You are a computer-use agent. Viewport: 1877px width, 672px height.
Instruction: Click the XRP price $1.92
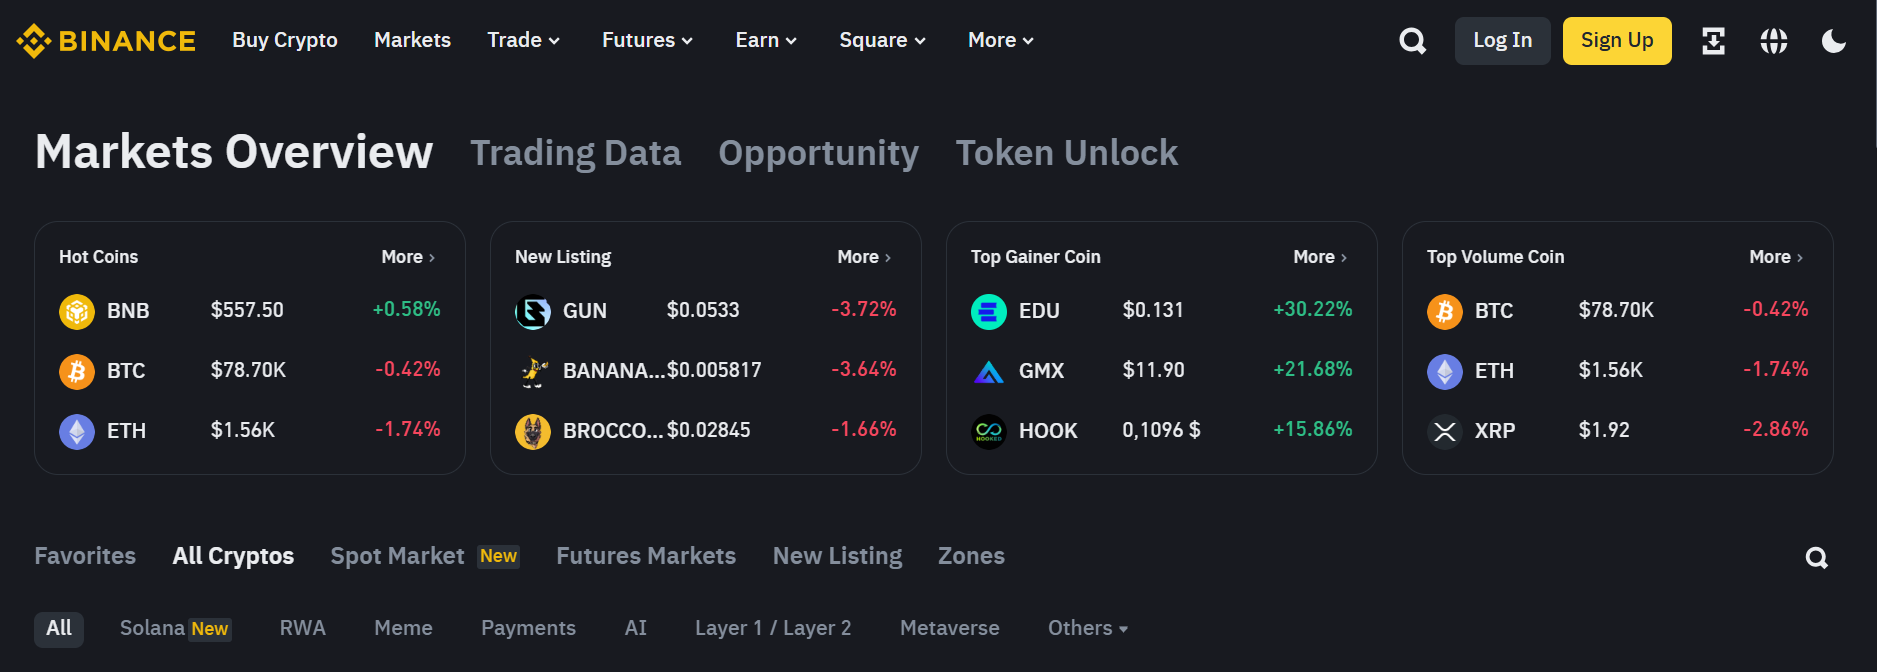1604,430
